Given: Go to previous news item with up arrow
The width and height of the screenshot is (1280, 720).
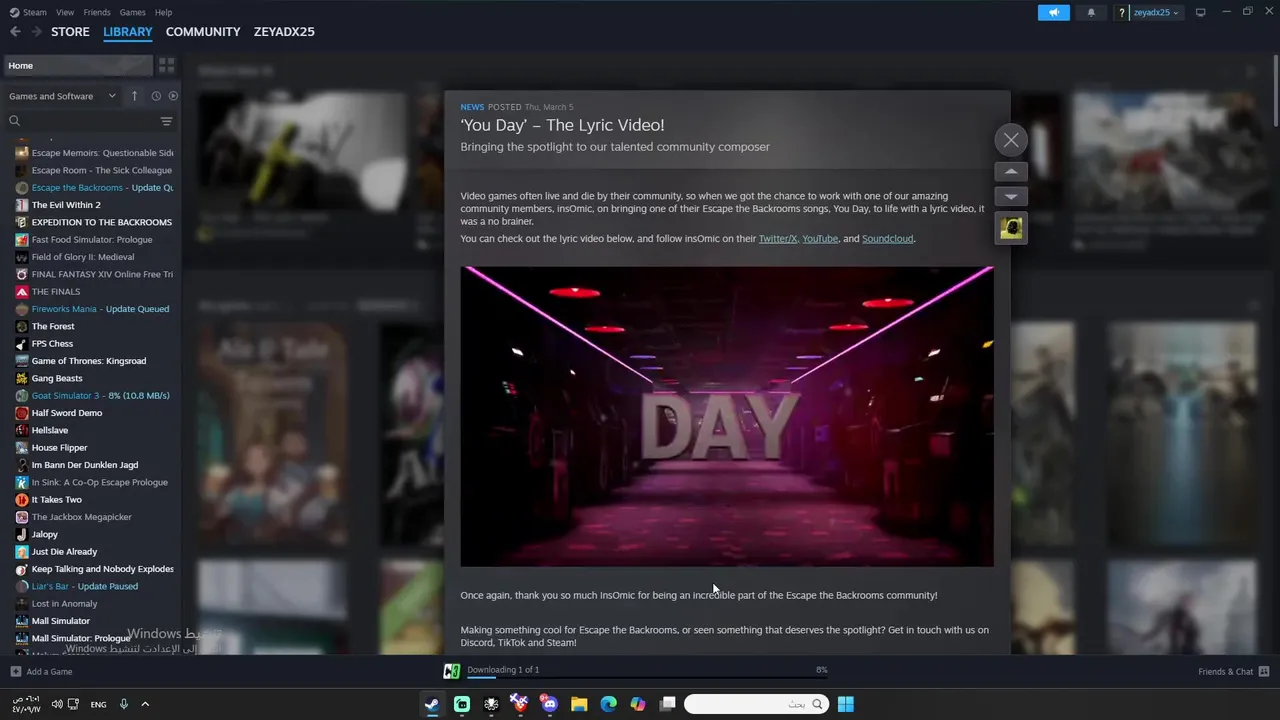Looking at the screenshot, I should [1011, 172].
